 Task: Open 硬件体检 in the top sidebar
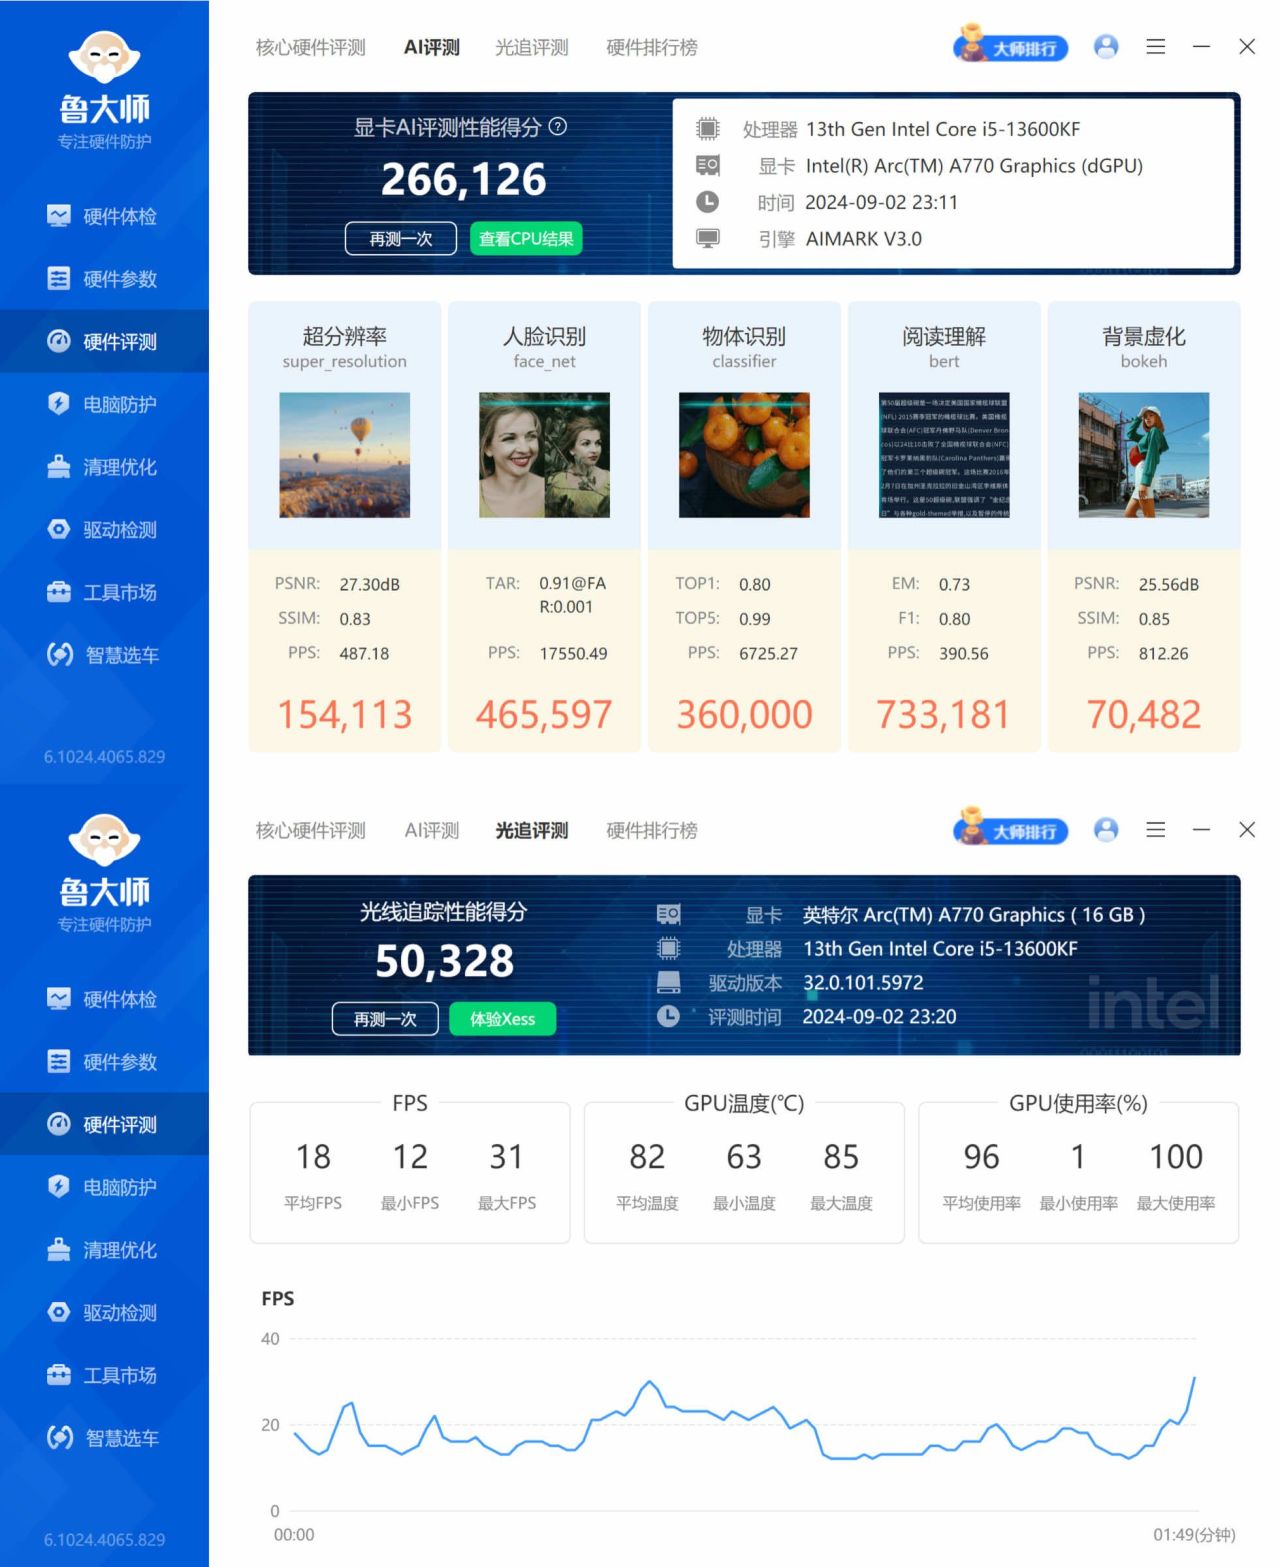[x=104, y=216]
